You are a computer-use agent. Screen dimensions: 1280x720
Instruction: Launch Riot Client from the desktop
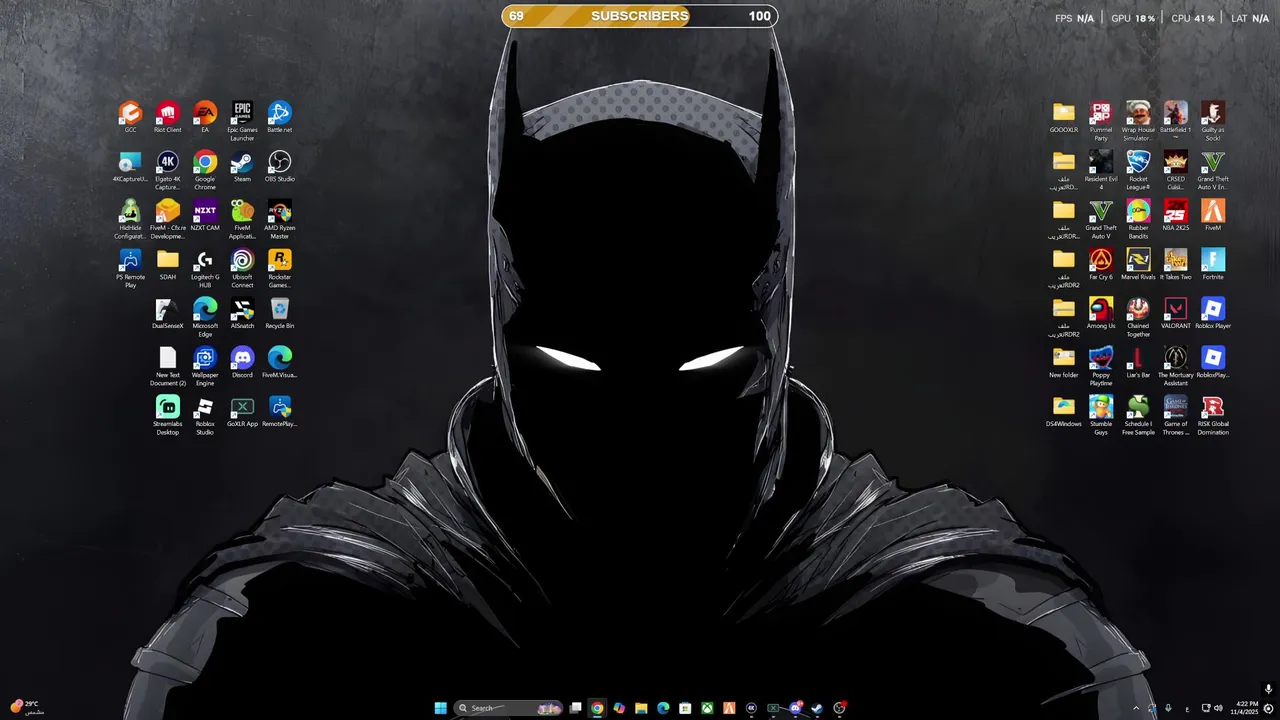pos(167,117)
